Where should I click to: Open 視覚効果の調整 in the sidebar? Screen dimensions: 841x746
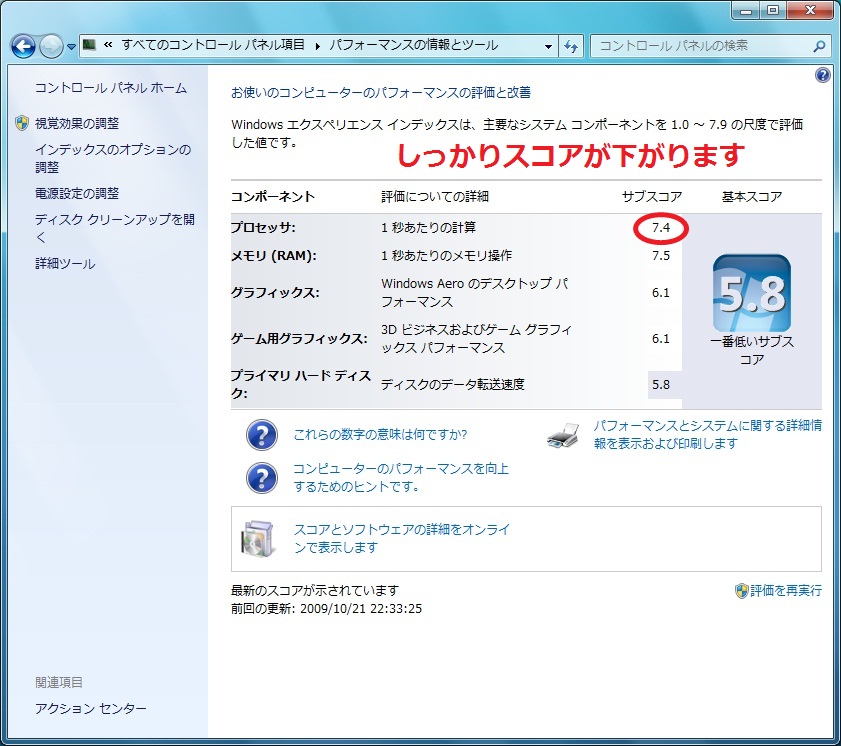click(x=76, y=123)
